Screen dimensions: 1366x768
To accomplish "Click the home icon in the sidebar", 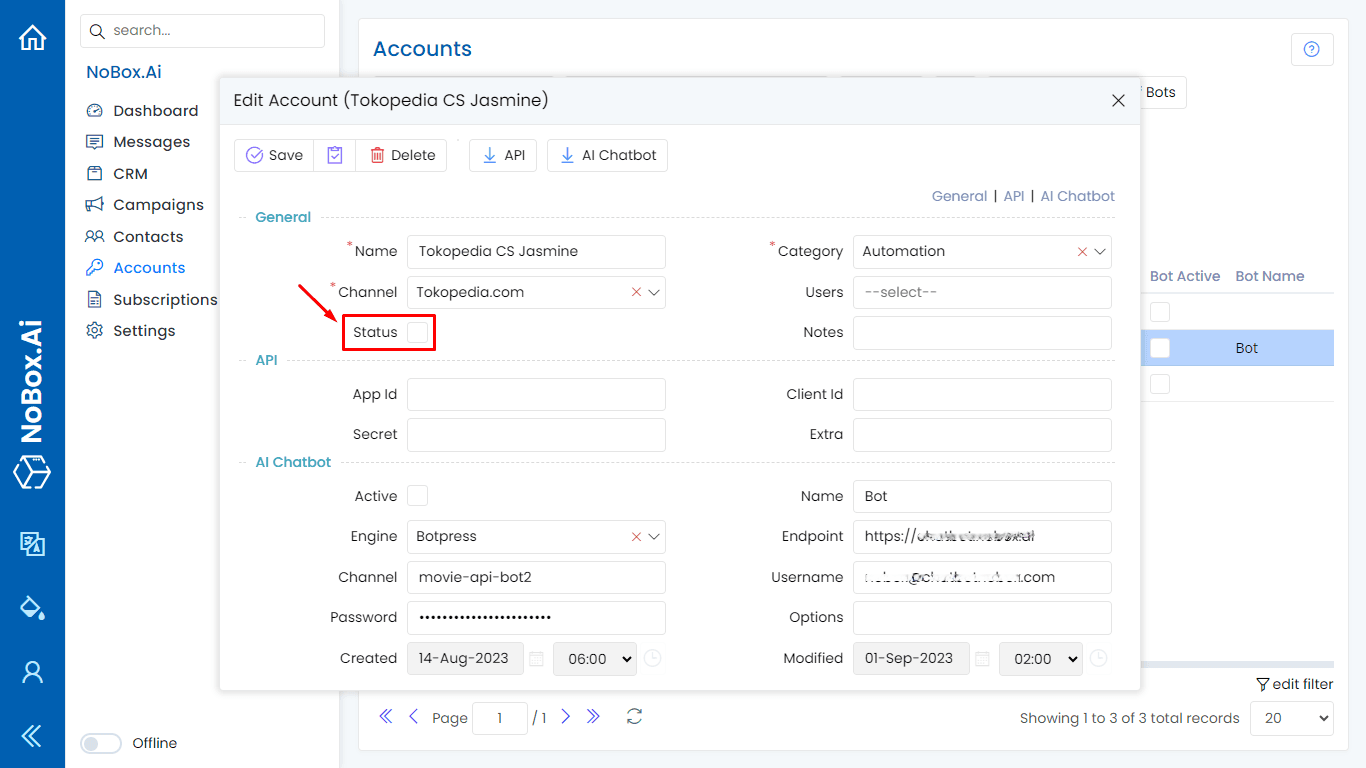I will tap(33, 38).
